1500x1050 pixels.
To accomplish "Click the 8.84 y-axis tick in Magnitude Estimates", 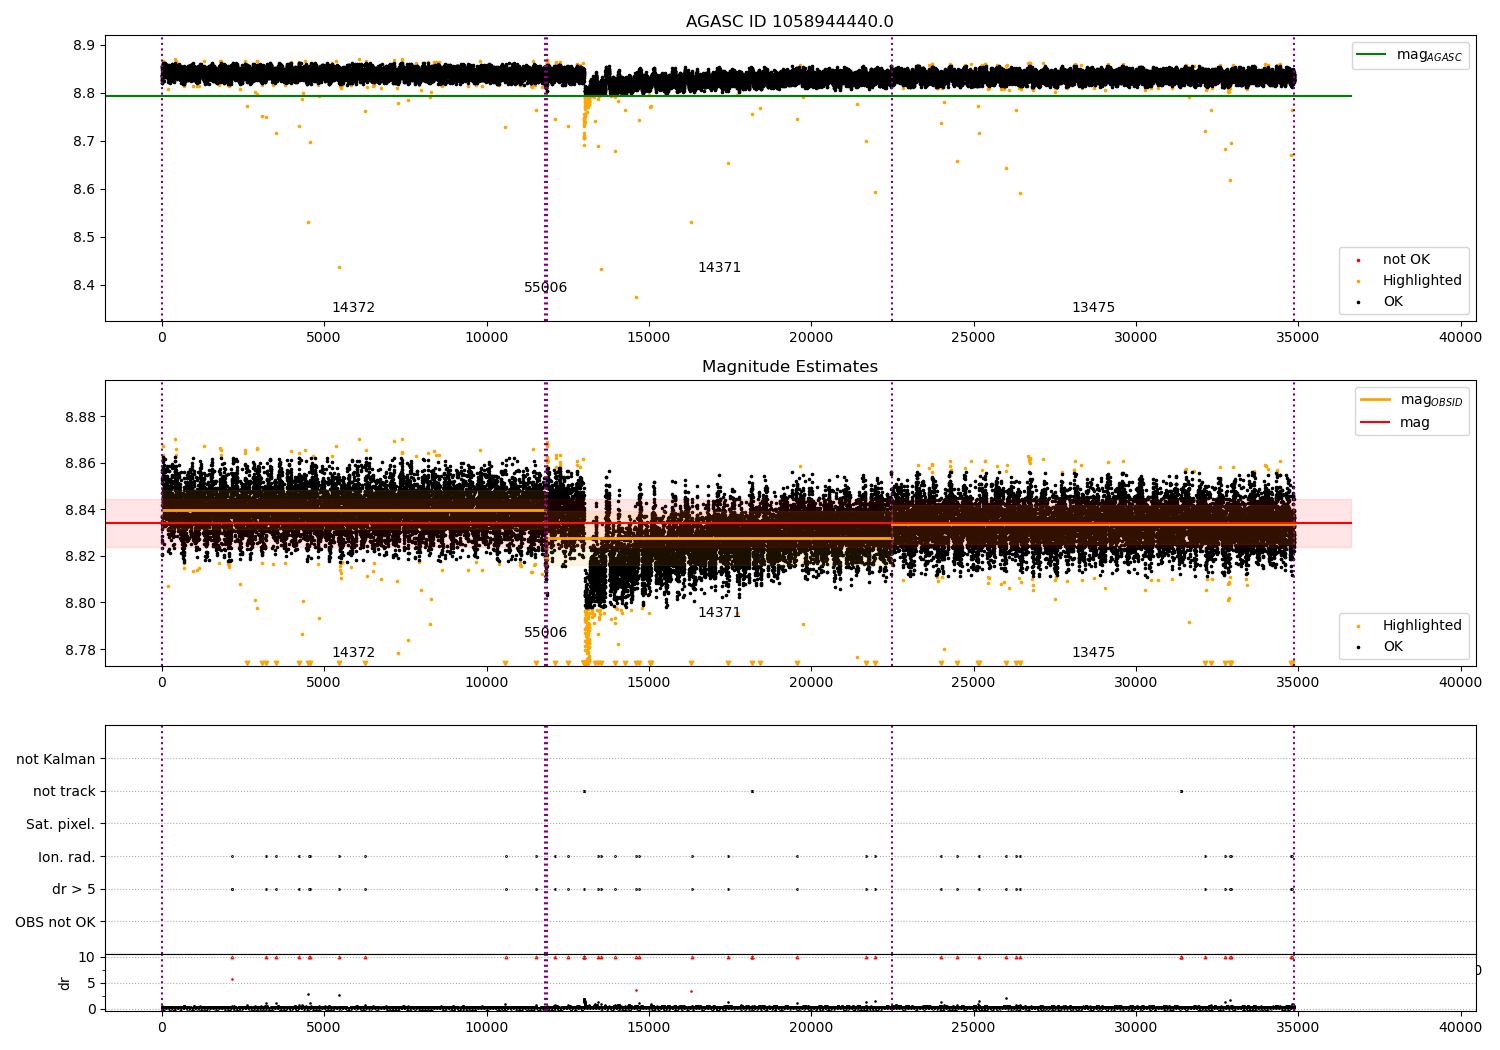I will [x=80, y=510].
